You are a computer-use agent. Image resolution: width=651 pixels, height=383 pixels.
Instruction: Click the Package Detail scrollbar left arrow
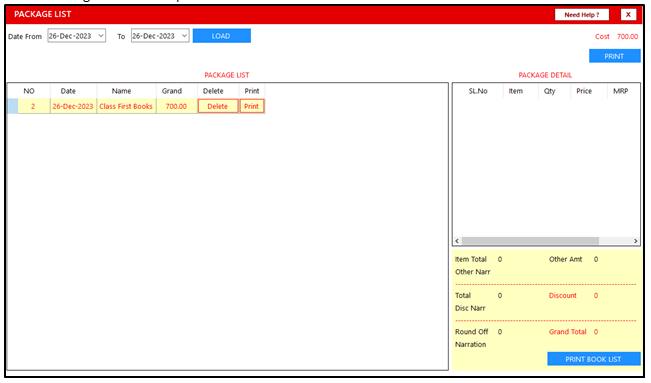[457, 241]
